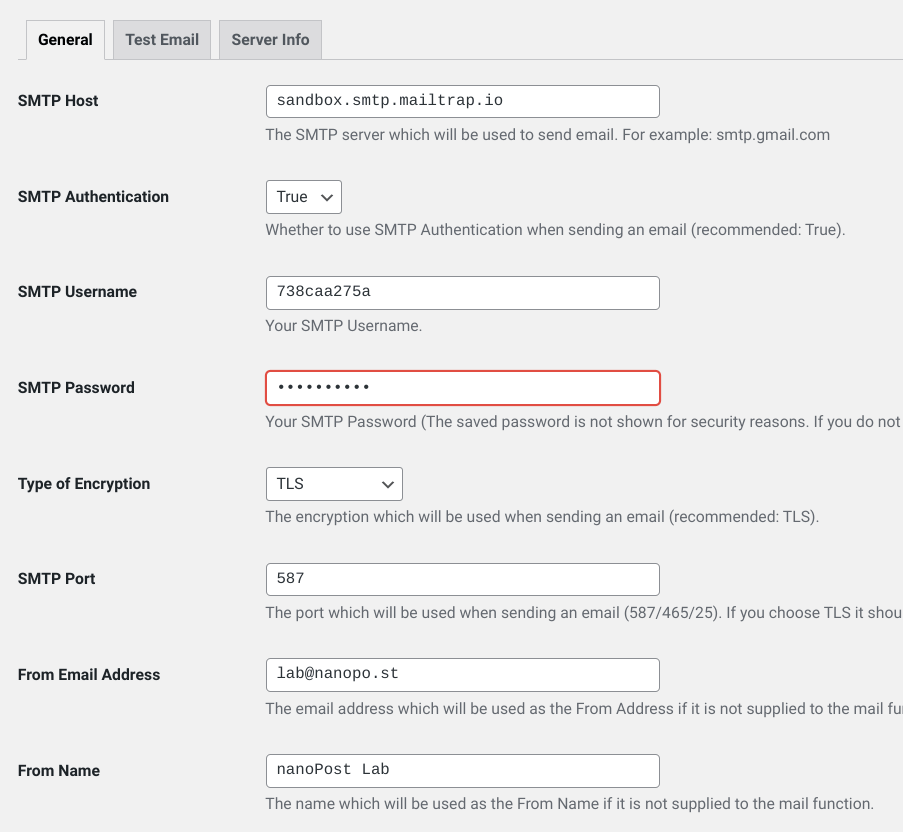The image size is (903, 832).
Task: Click the port 587/465/25 description text
Action: [584, 613]
